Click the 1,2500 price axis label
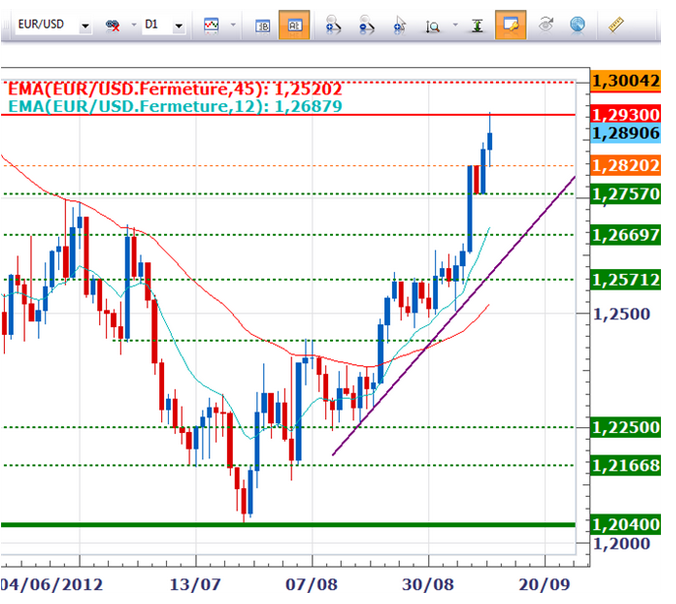This screenshot has width=676, height=604. (622, 314)
